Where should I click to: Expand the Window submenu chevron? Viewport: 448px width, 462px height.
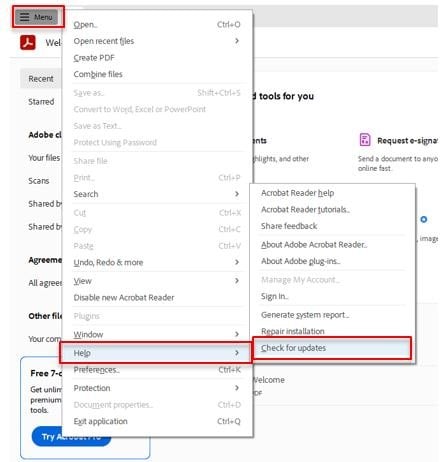click(237, 334)
